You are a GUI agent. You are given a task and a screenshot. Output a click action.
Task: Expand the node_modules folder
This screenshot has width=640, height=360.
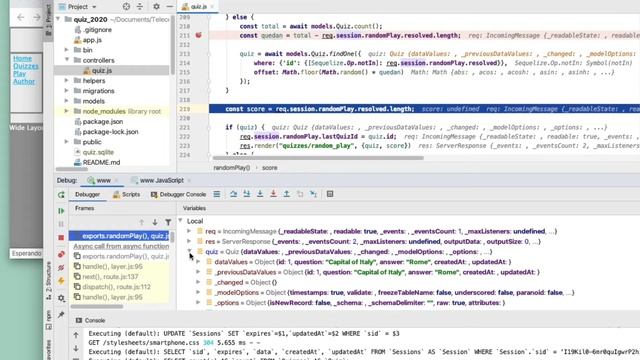click(x=67, y=111)
